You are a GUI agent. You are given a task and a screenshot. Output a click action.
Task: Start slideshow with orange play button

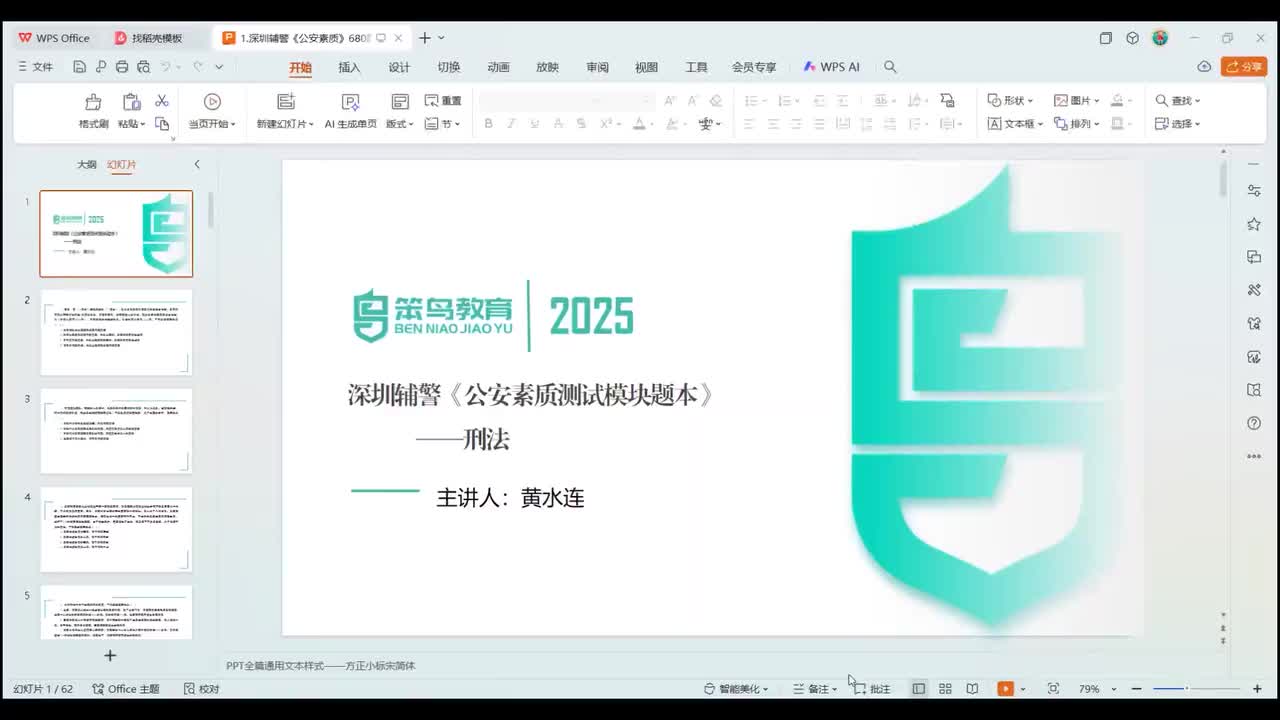(1005, 689)
